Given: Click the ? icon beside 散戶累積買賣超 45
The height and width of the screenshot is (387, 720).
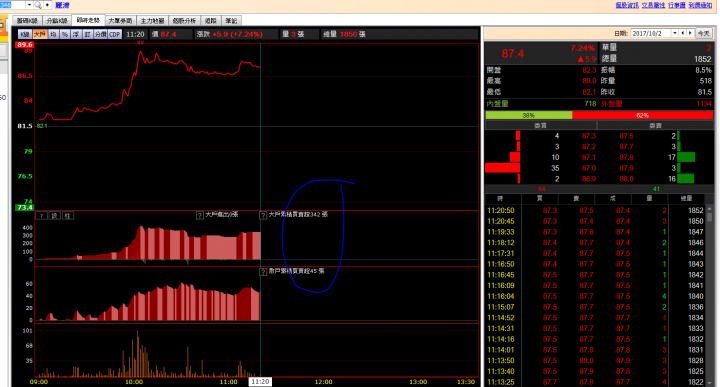Looking at the screenshot, I should coord(263,272).
